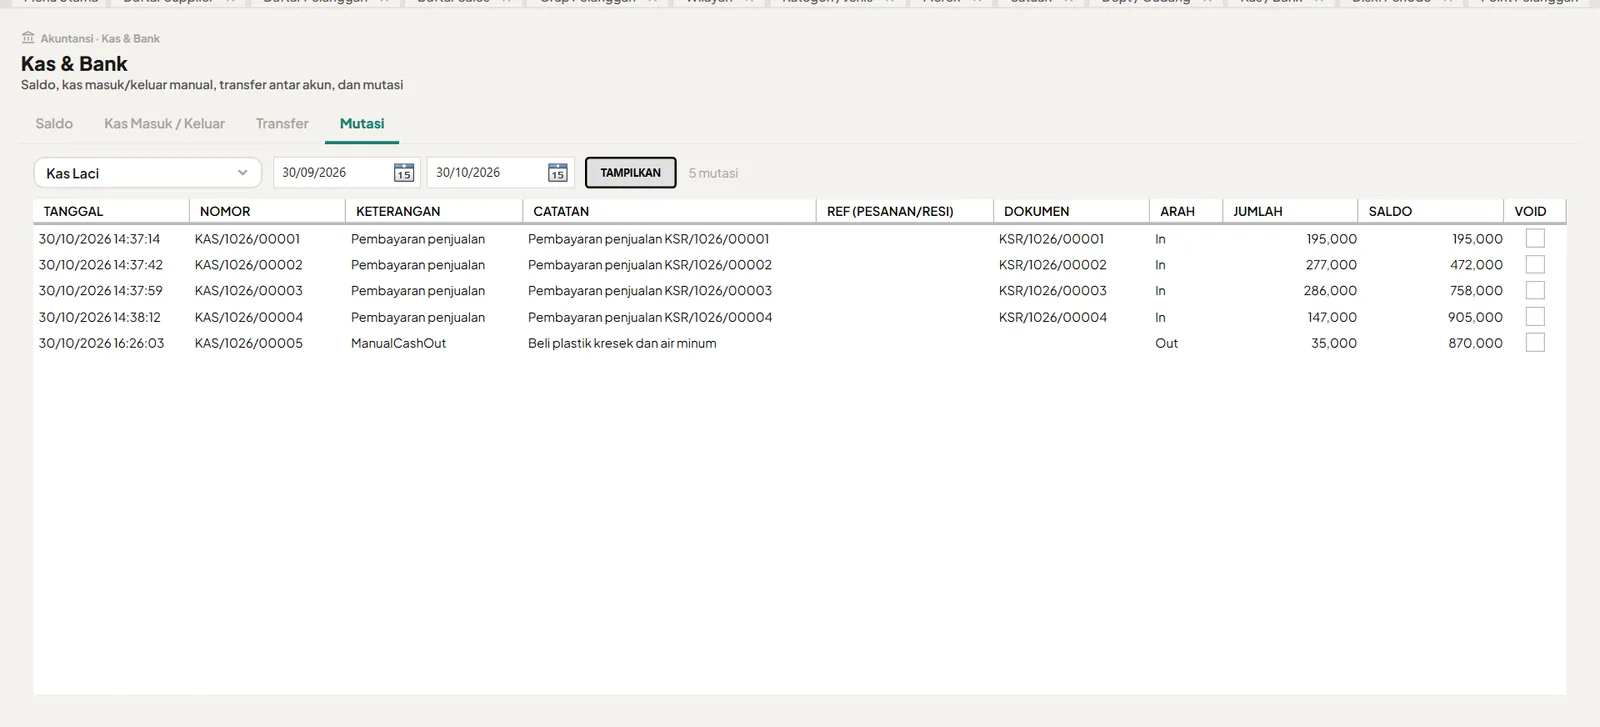Click note 'Beli plastik kresek dan air minum'
The image size is (1600, 727).
point(622,343)
